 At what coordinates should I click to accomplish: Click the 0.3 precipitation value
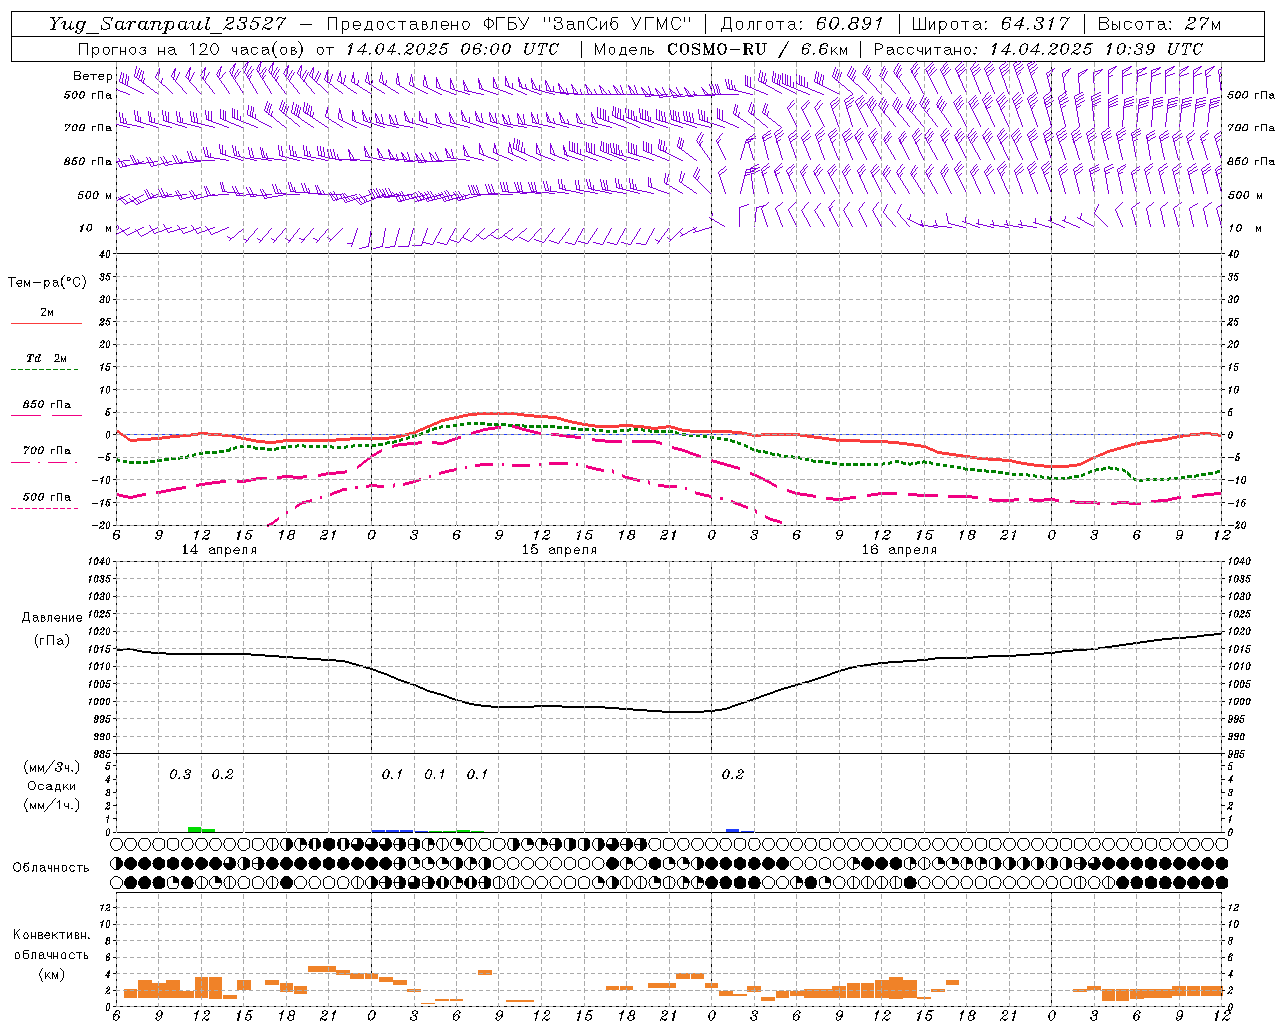tap(180, 774)
